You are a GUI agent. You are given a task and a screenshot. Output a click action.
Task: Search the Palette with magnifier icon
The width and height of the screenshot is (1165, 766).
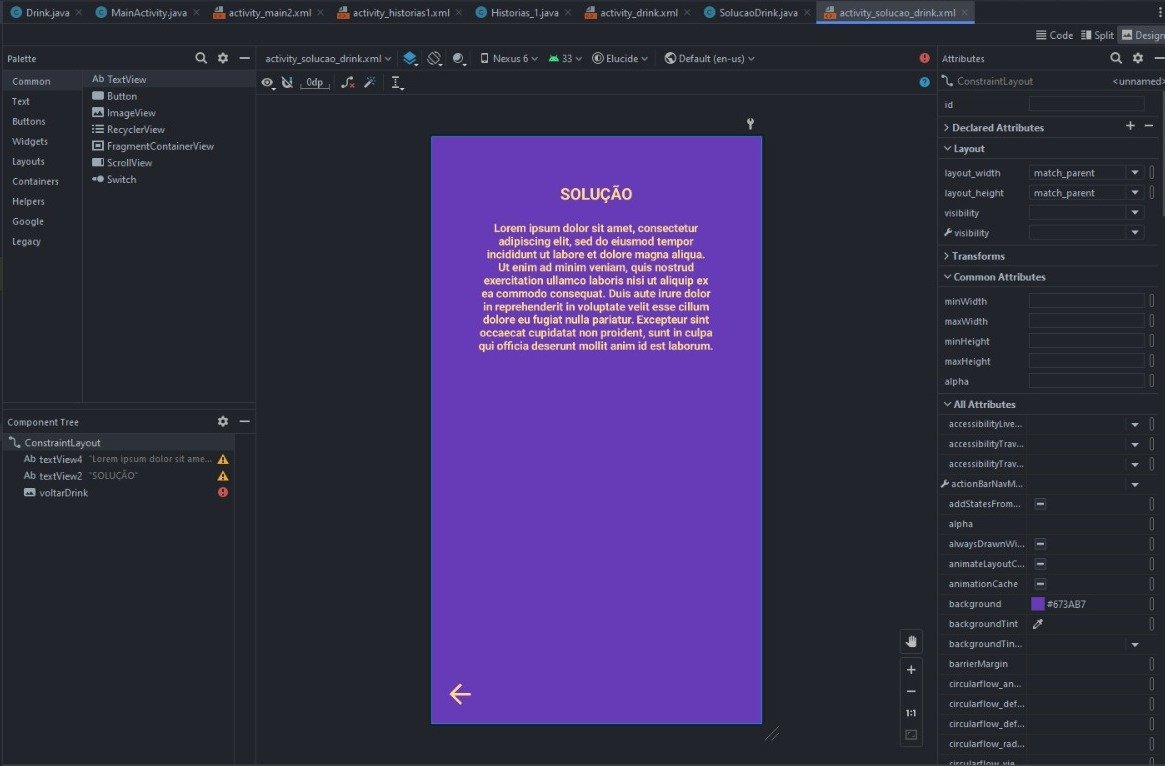(x=201, y=59)
